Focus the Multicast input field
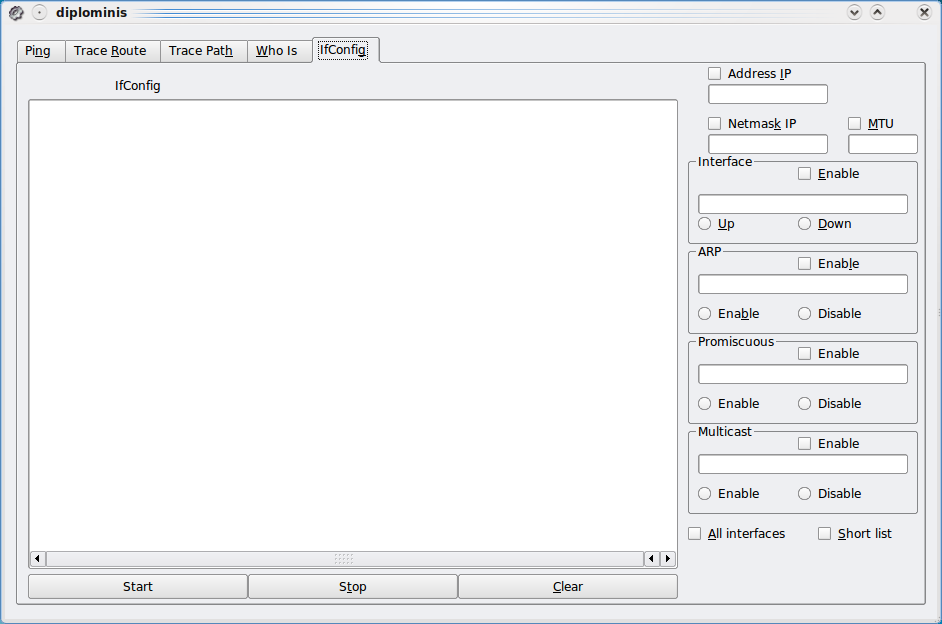Viewport: 942px width, 624px height. [803, 464]
